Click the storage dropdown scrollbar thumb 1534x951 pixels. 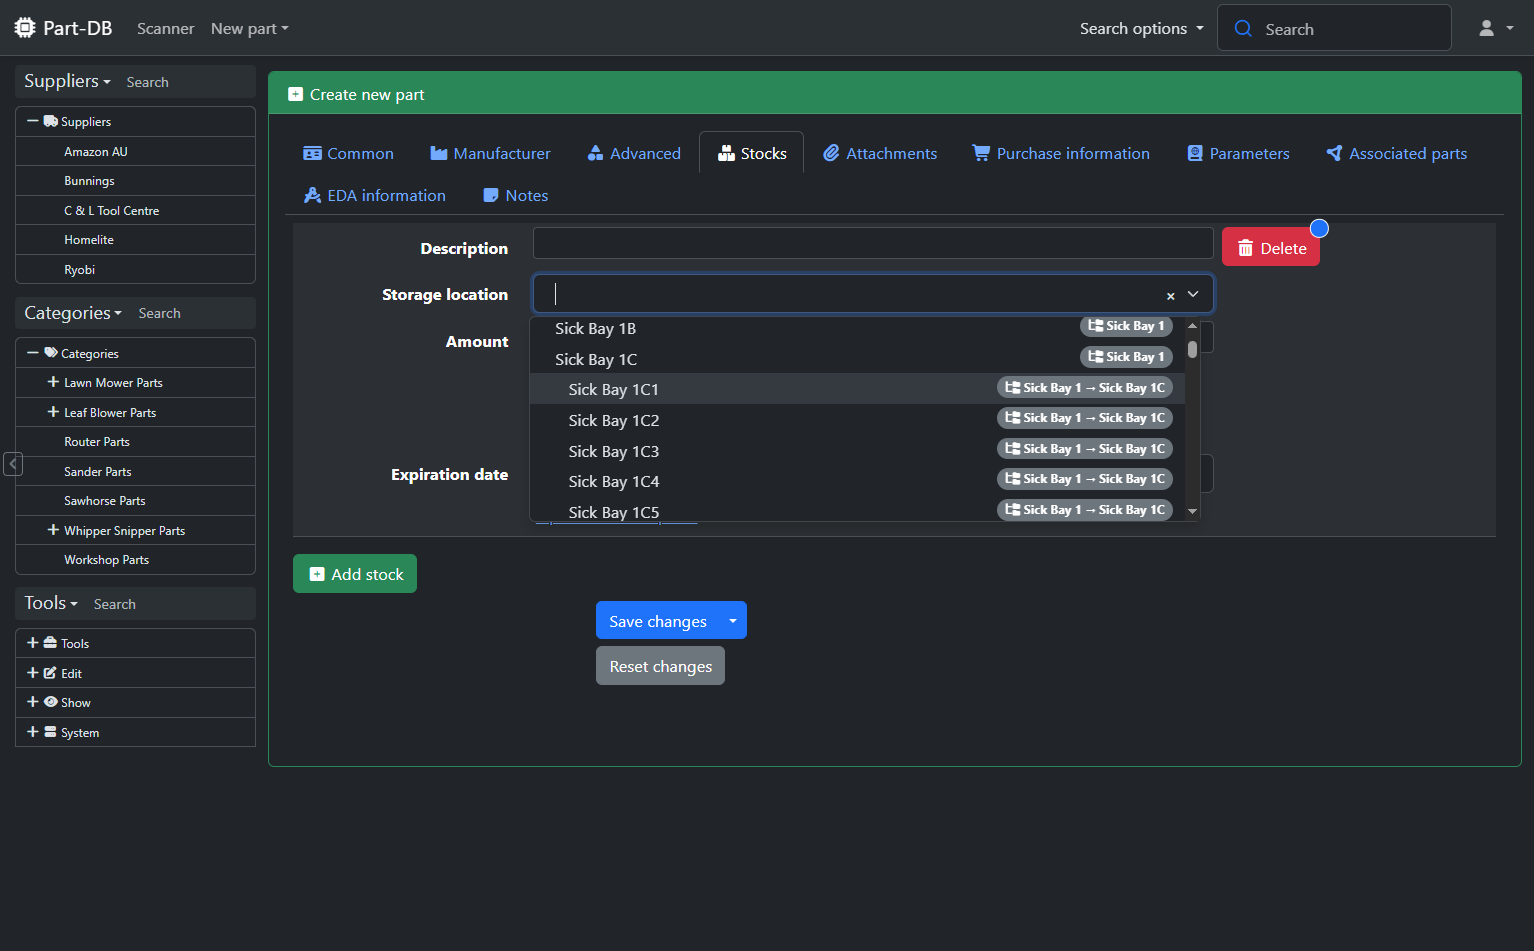point(1192,350)
